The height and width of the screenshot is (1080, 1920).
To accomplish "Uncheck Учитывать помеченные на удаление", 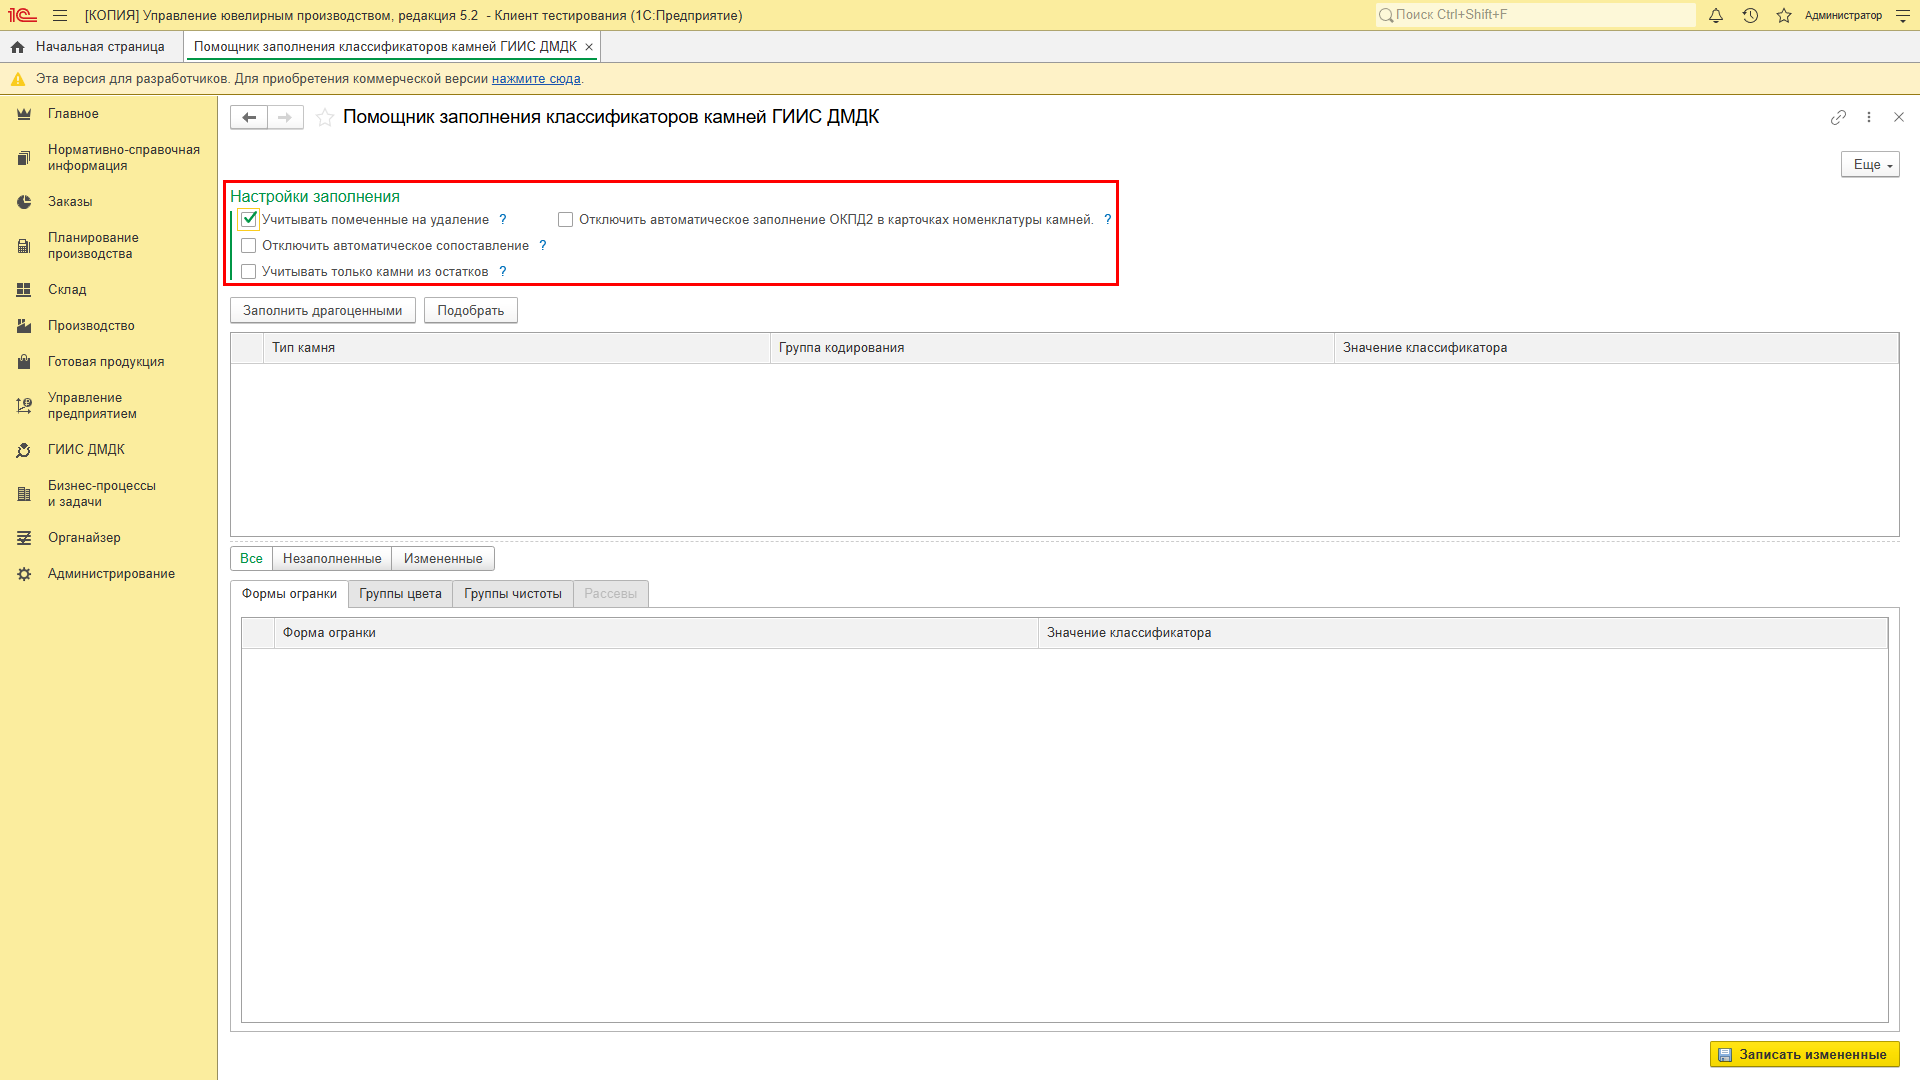I will (x=249, y=220).
